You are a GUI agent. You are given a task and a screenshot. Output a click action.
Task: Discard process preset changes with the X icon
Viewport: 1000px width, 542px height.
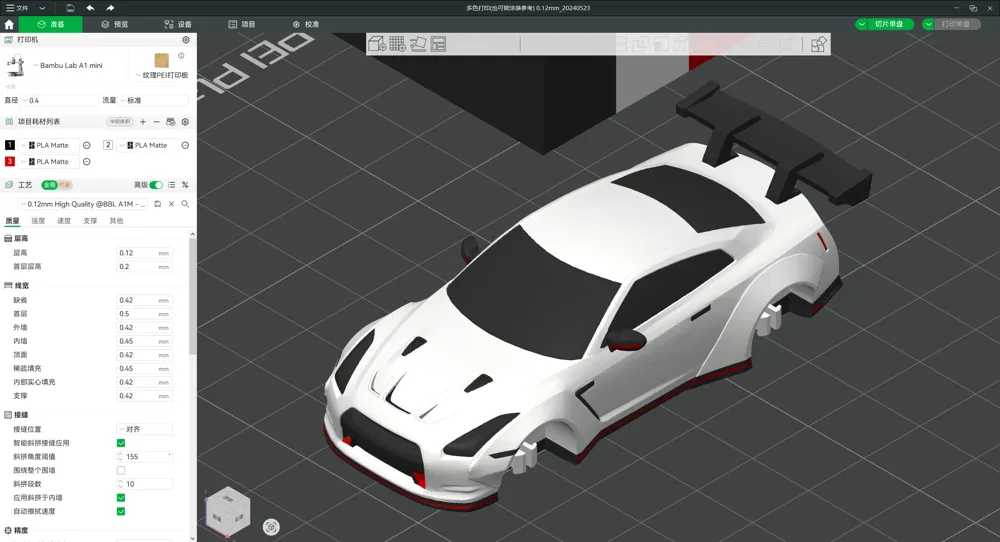point(171,204)
